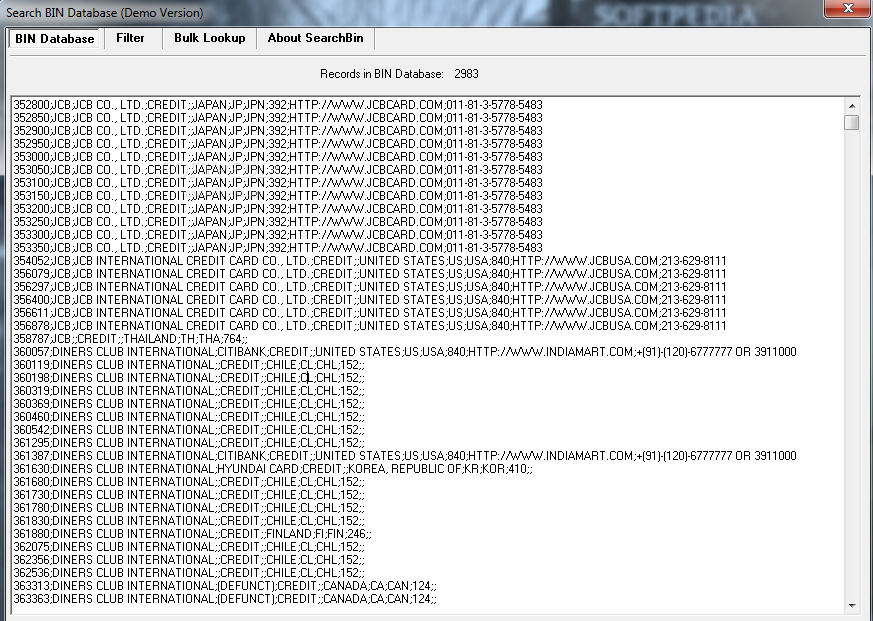Image resolution: width=873 pixels, height=621 pixels.
Task: Click the record count 2983
Action: tap(466, 74)
